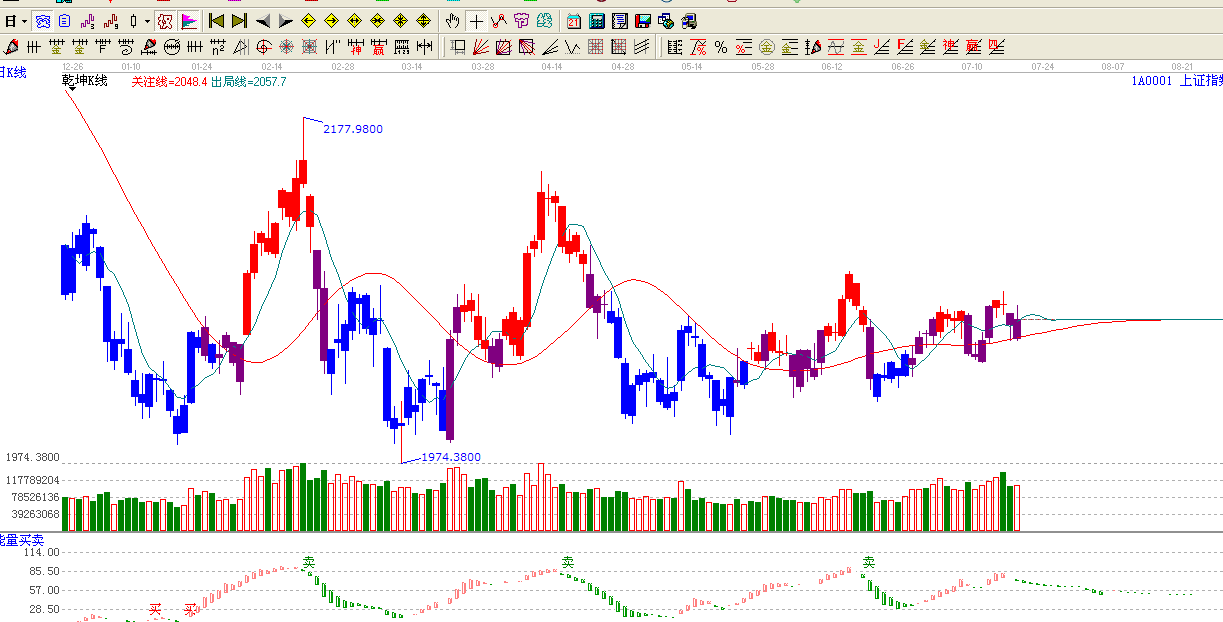Open the calculator icon
The image size is (1223, 622).
tap(597, 21)
